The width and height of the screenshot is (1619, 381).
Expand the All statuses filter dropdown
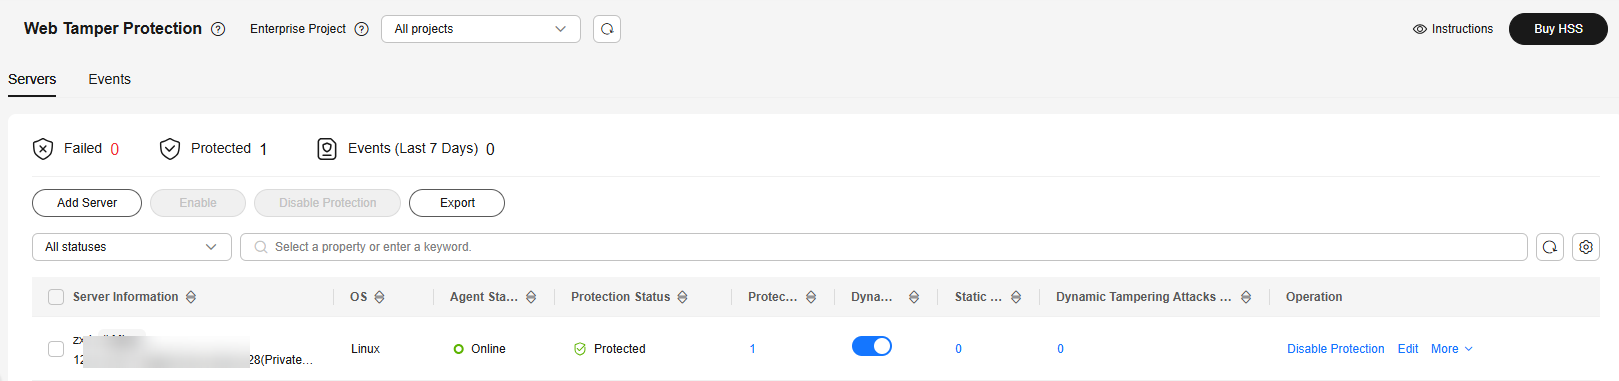(132, 247)
